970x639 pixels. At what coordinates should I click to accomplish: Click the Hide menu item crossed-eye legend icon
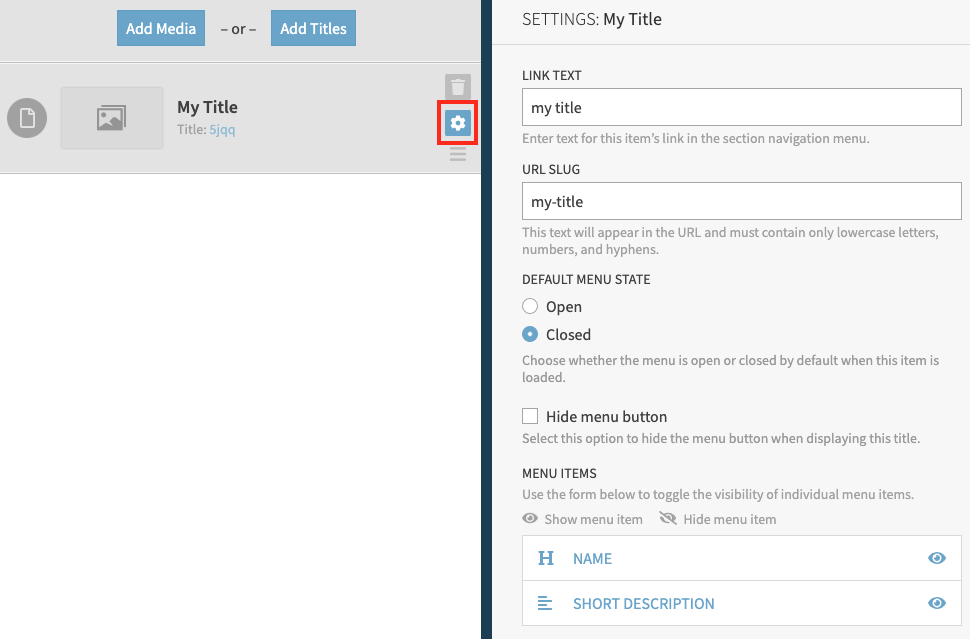[x=668, y=519]
